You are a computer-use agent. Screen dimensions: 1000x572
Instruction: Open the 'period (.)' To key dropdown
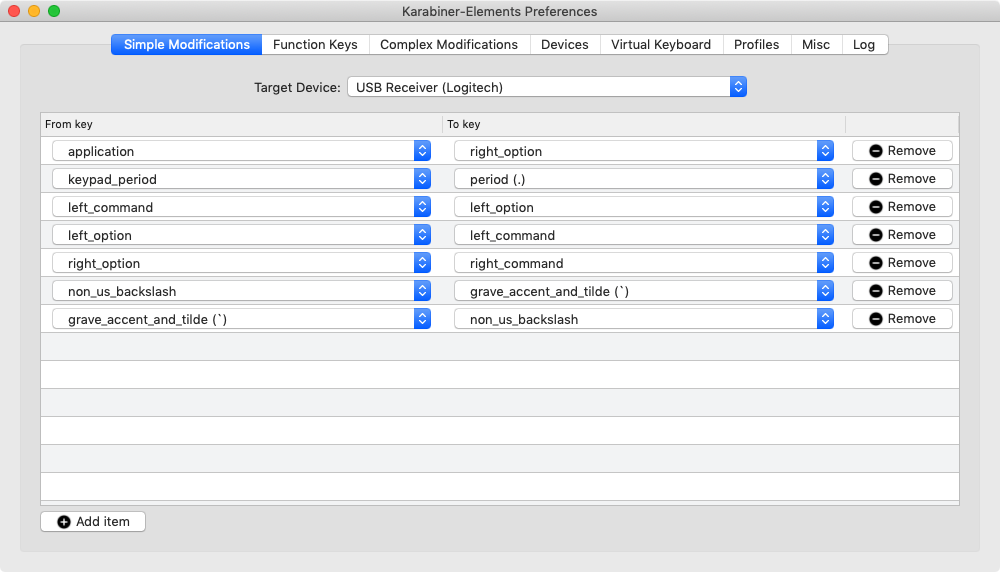[643, 179]
